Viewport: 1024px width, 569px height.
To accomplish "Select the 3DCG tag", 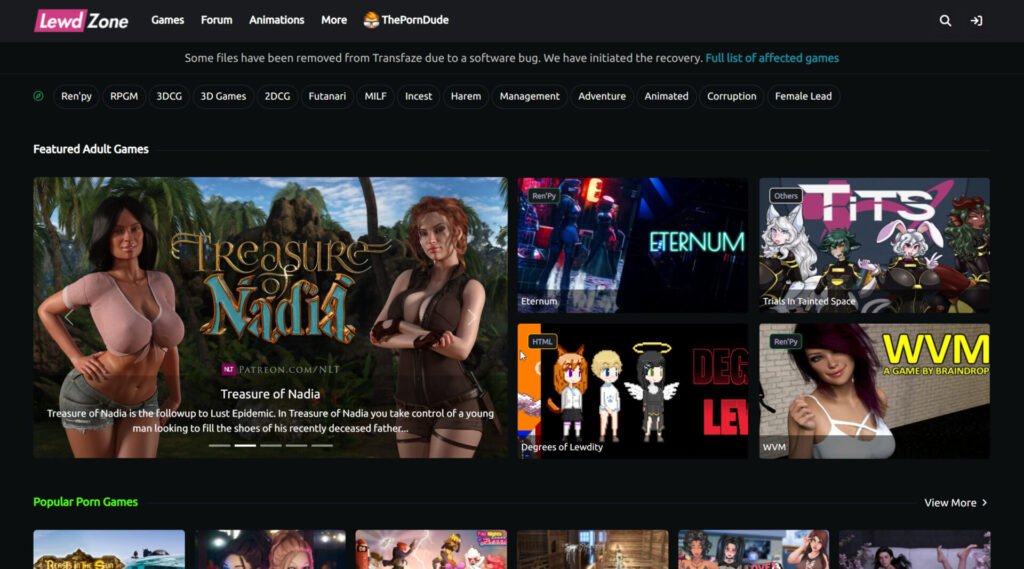I will point(169,96).
